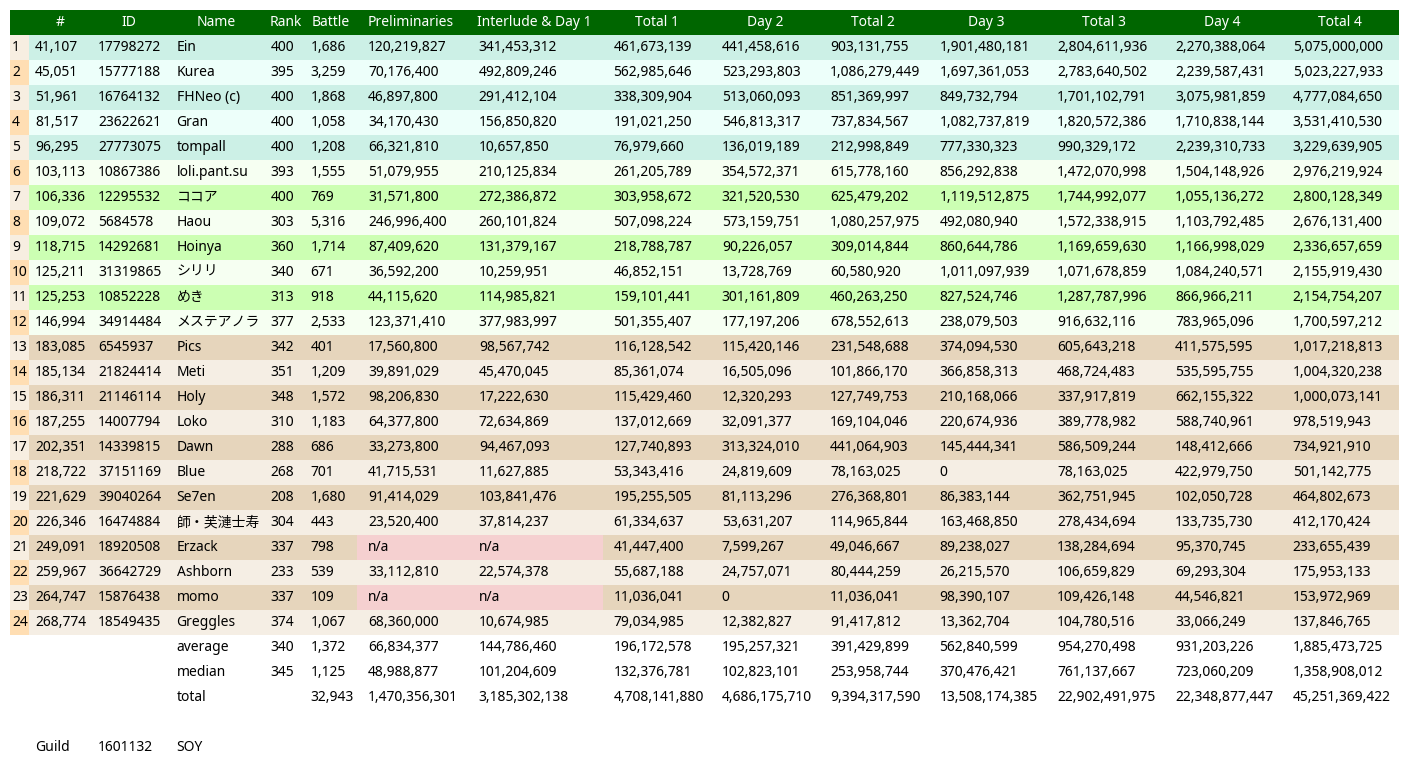Image resolution: width=1408 pixels, height=770 pixels.
Task: Select the name 'めき'
Action: tap(190, 296)
